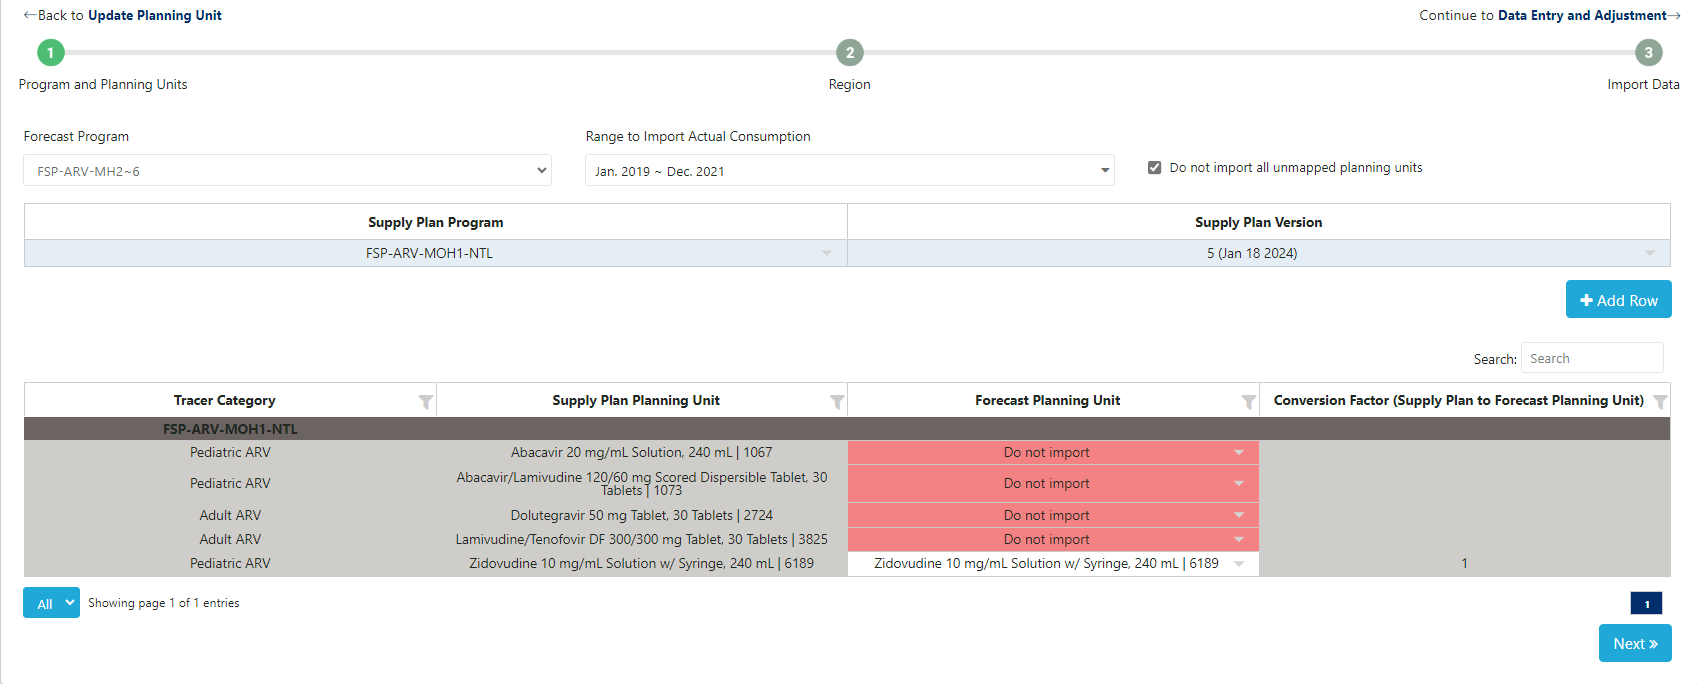1698x684 pixels.
Task: Click page 1 pagination button
Action: point(1646,603)
